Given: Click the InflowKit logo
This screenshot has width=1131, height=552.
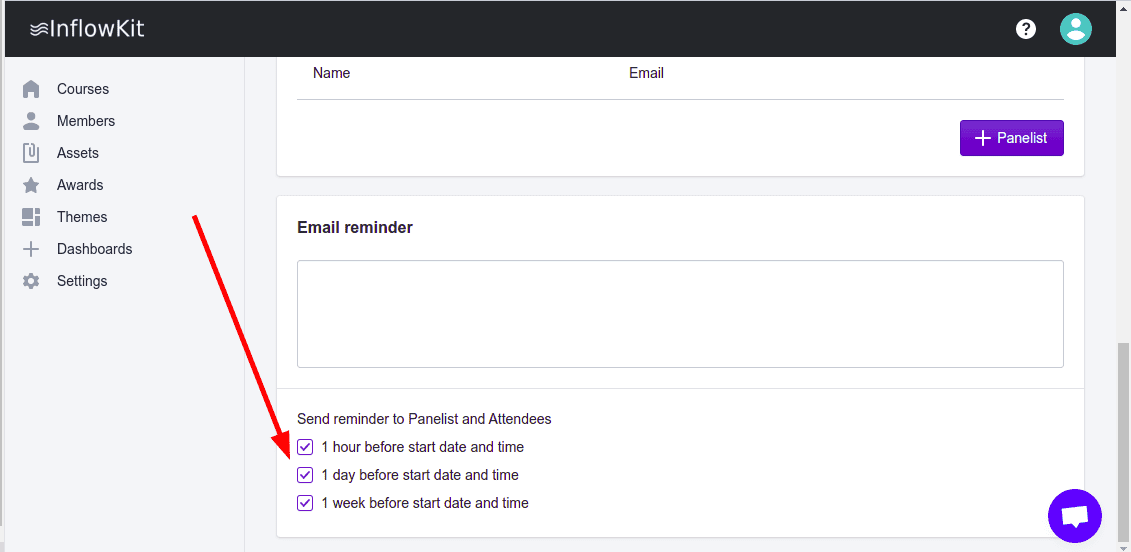Looking at the screenshot, I should [87, 29].
